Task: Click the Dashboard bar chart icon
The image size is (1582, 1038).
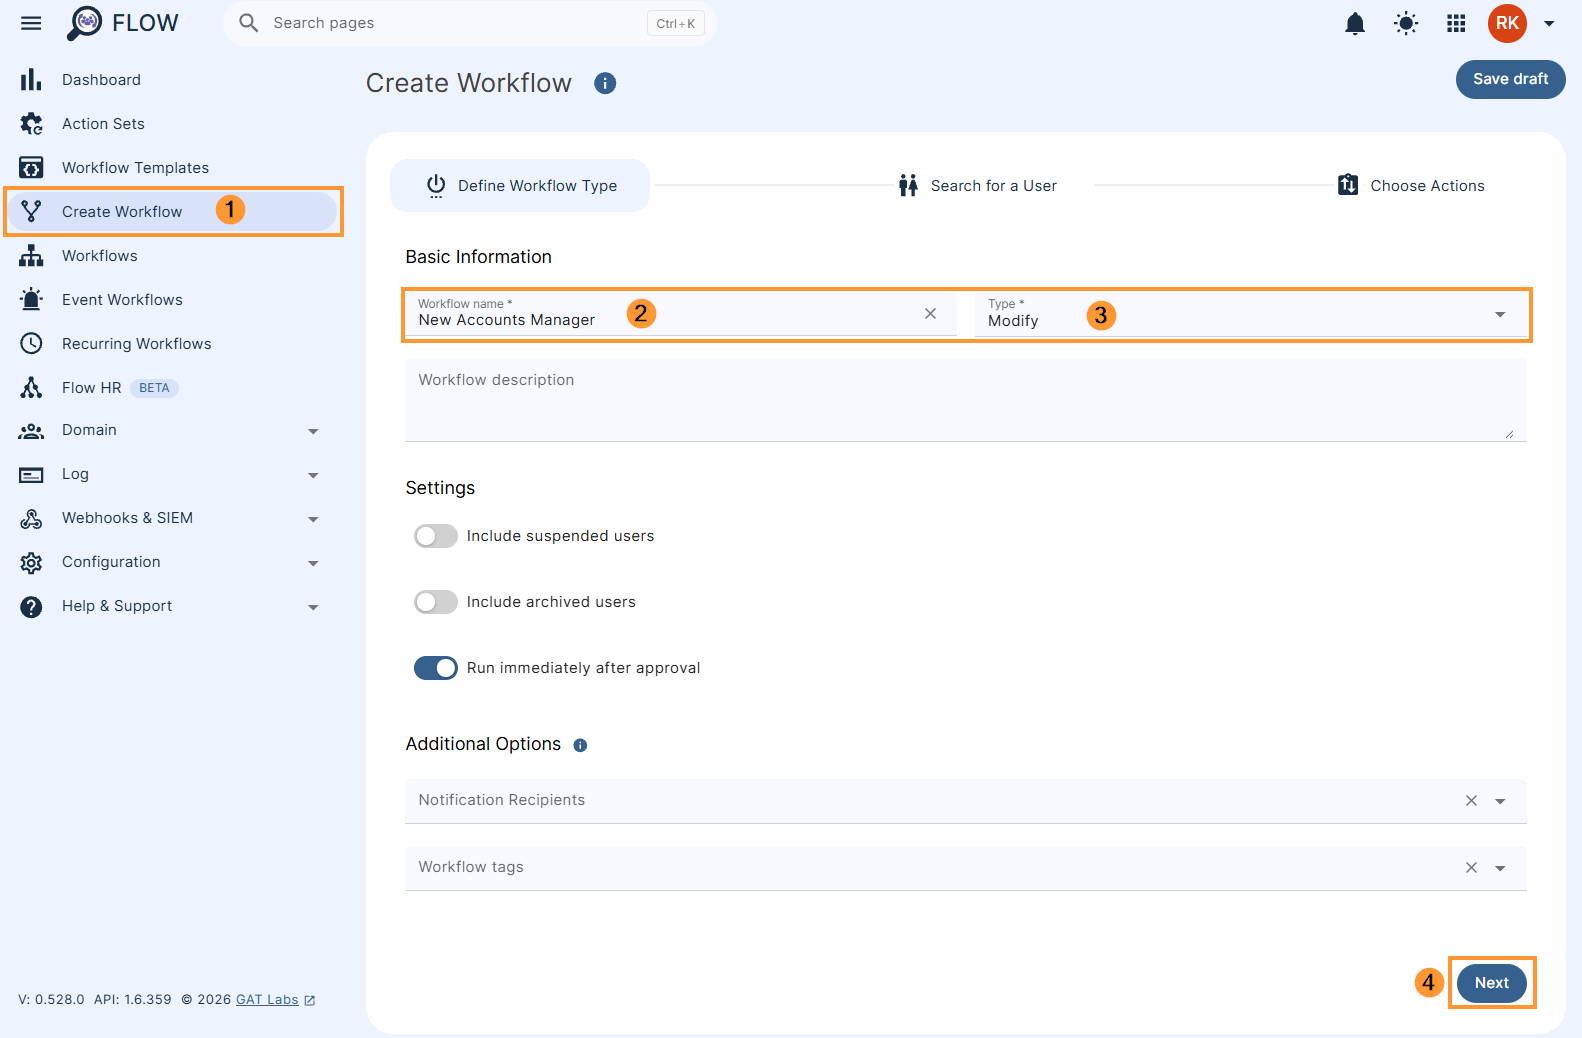Action: coord(31,80)
